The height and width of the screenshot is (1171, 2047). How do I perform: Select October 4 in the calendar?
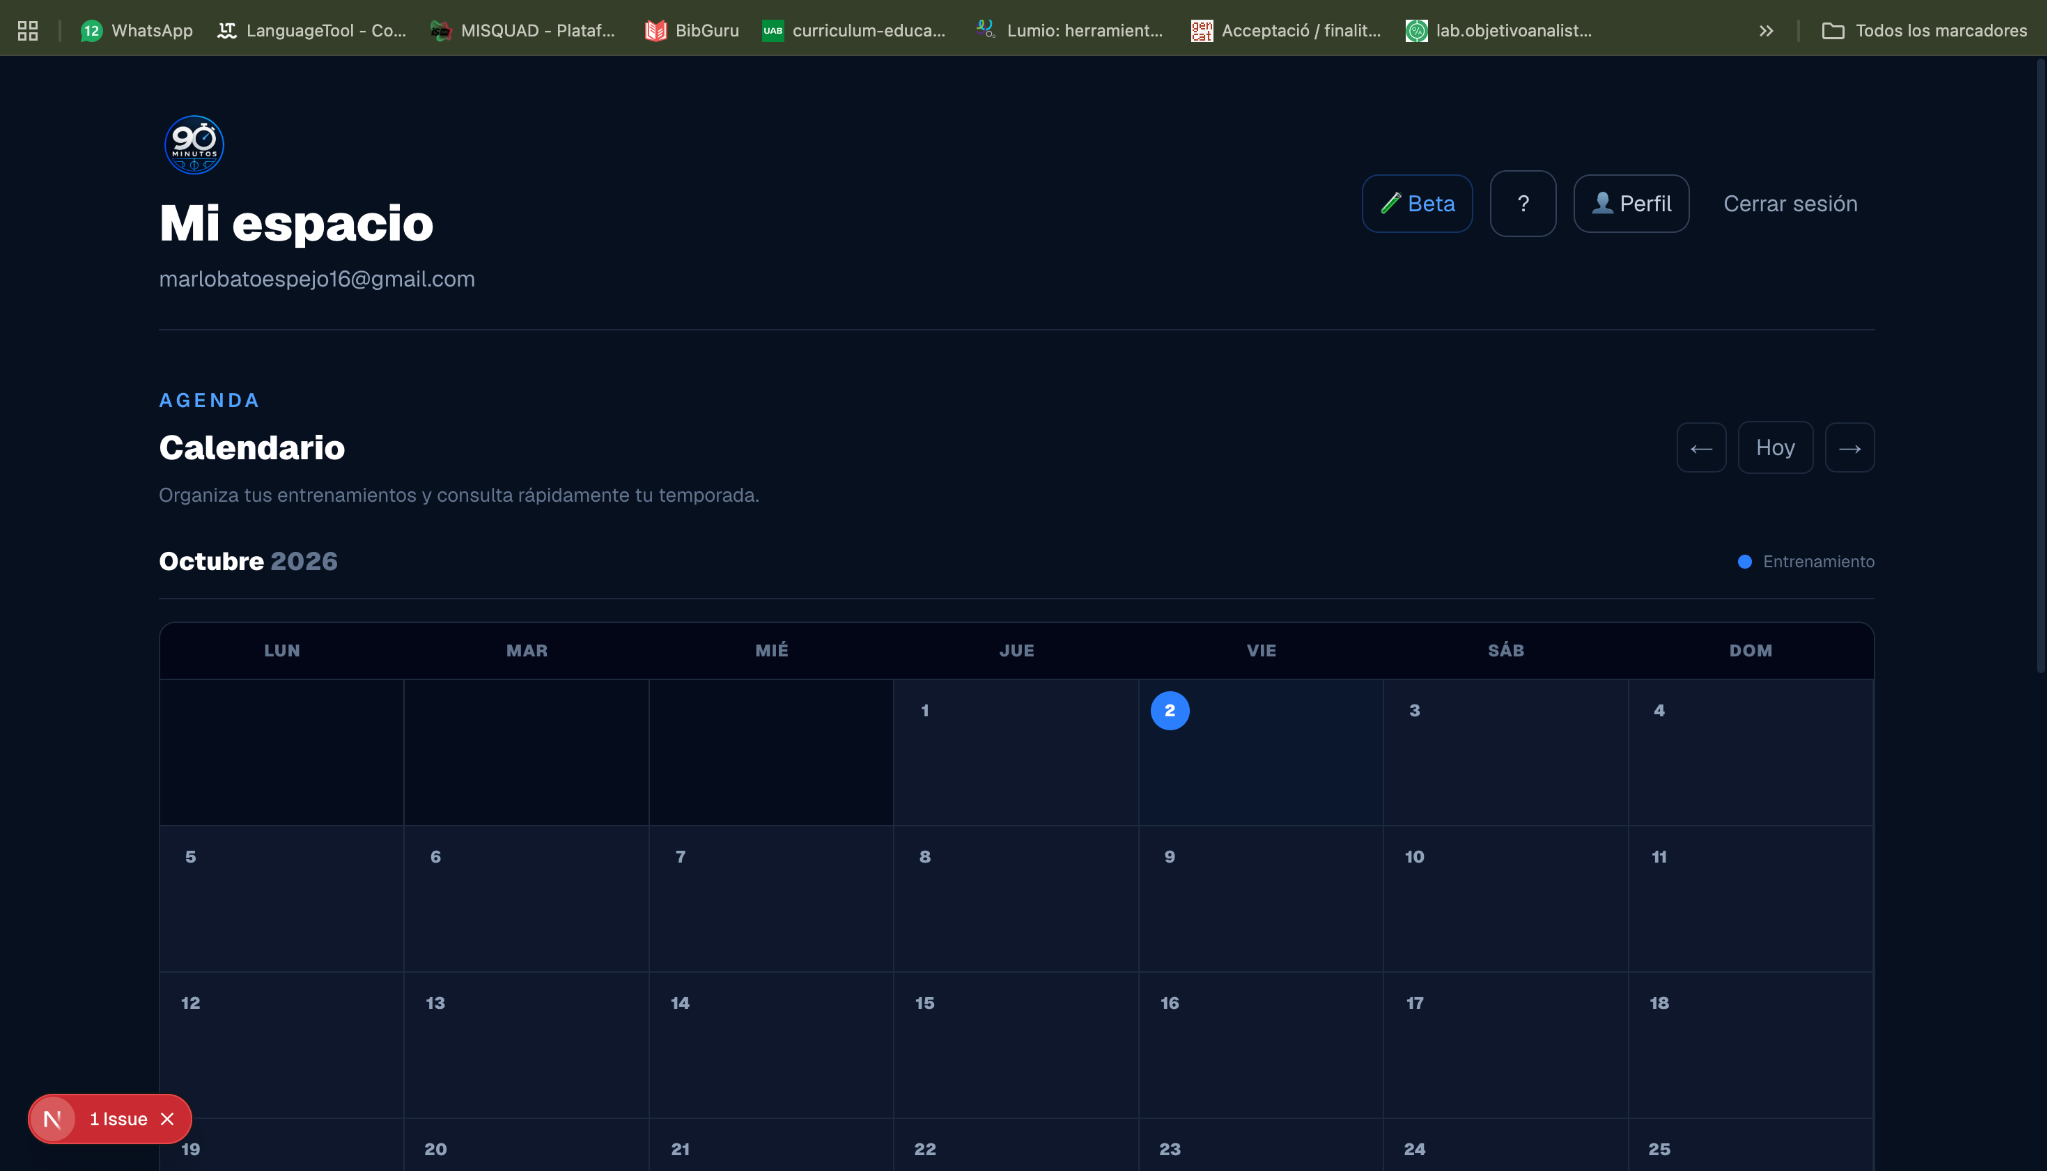[1750, 752]
